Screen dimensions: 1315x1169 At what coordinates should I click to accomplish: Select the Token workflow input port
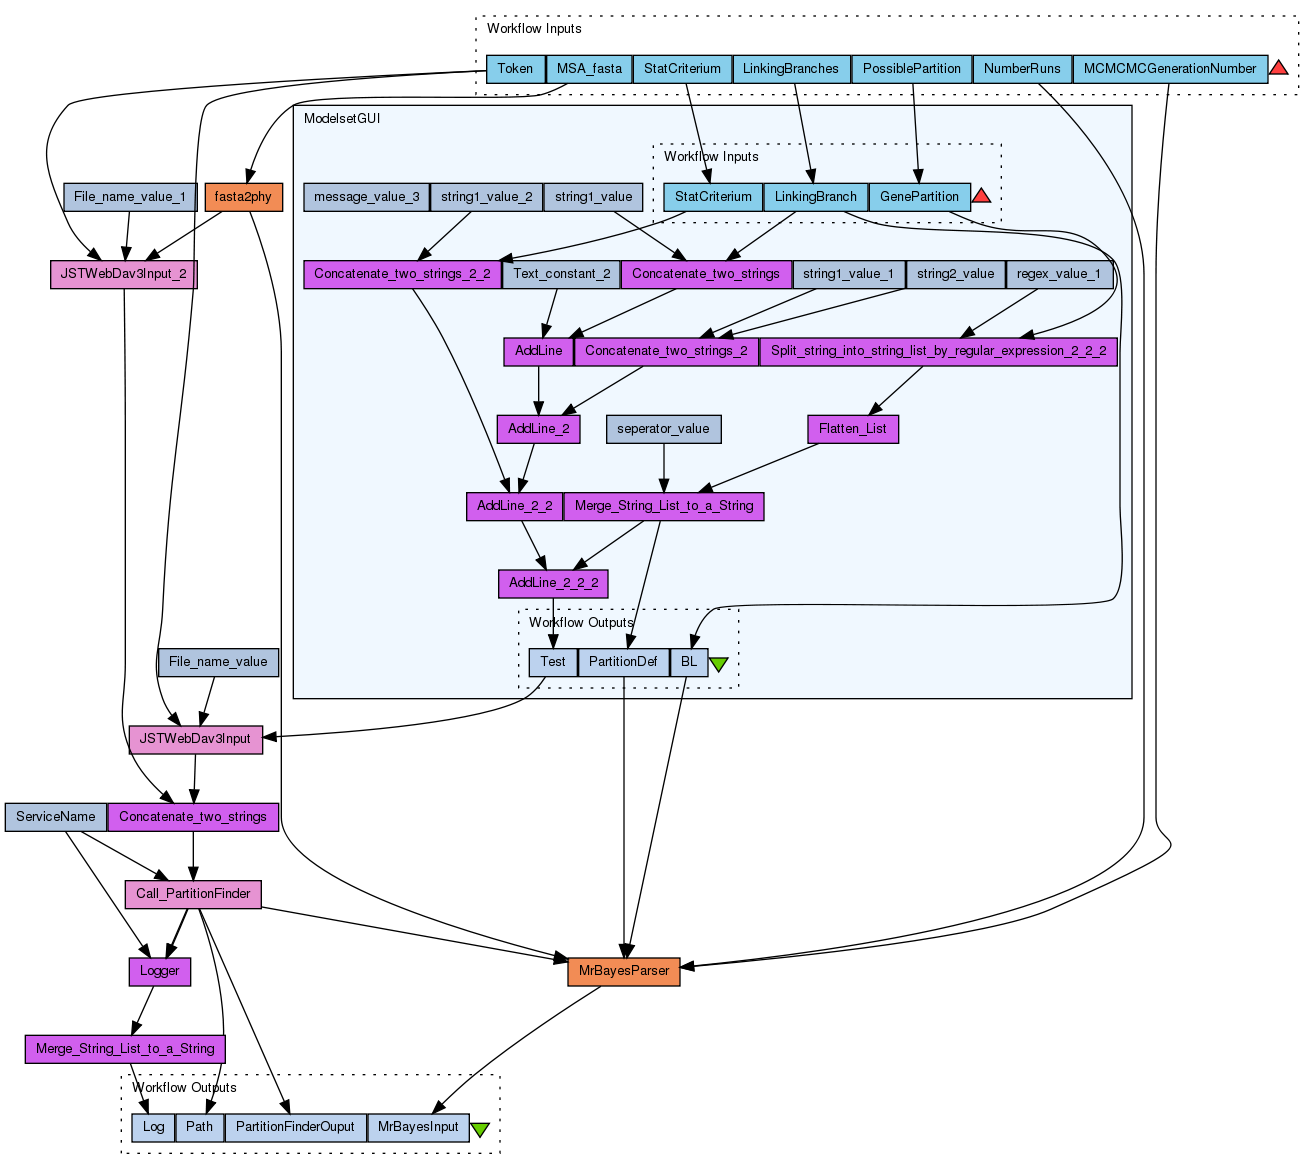515,69
